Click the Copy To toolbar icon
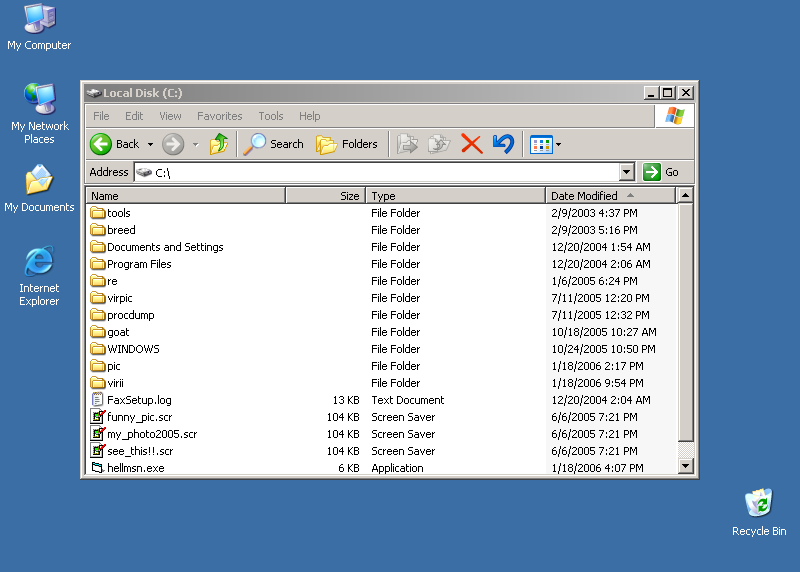 point(439,144)
